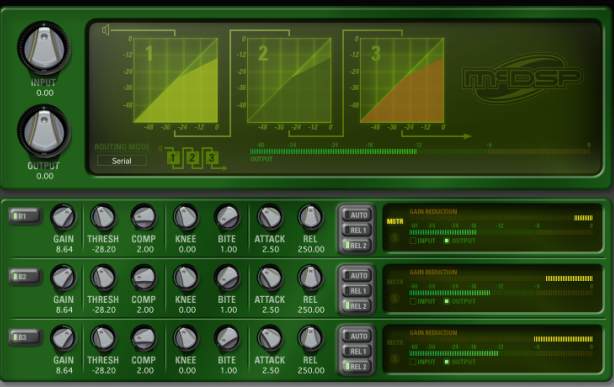Click the B2 COMP knob
This screenshot has width=614, height=387.
coord(144,278)
